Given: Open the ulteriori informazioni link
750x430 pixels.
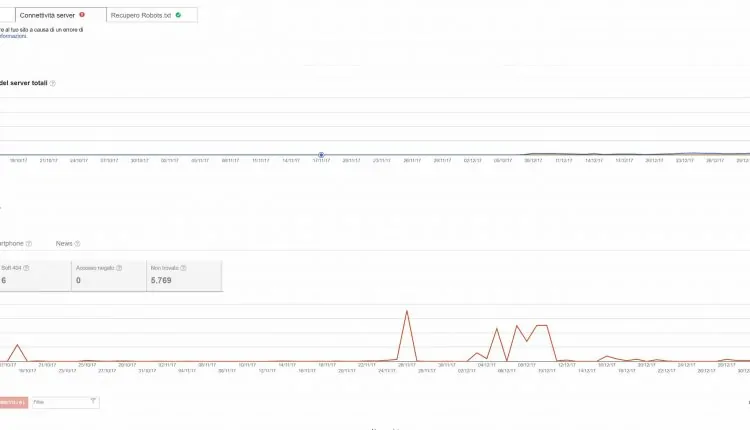Looking at the screenshot, I should click(13, 37).
